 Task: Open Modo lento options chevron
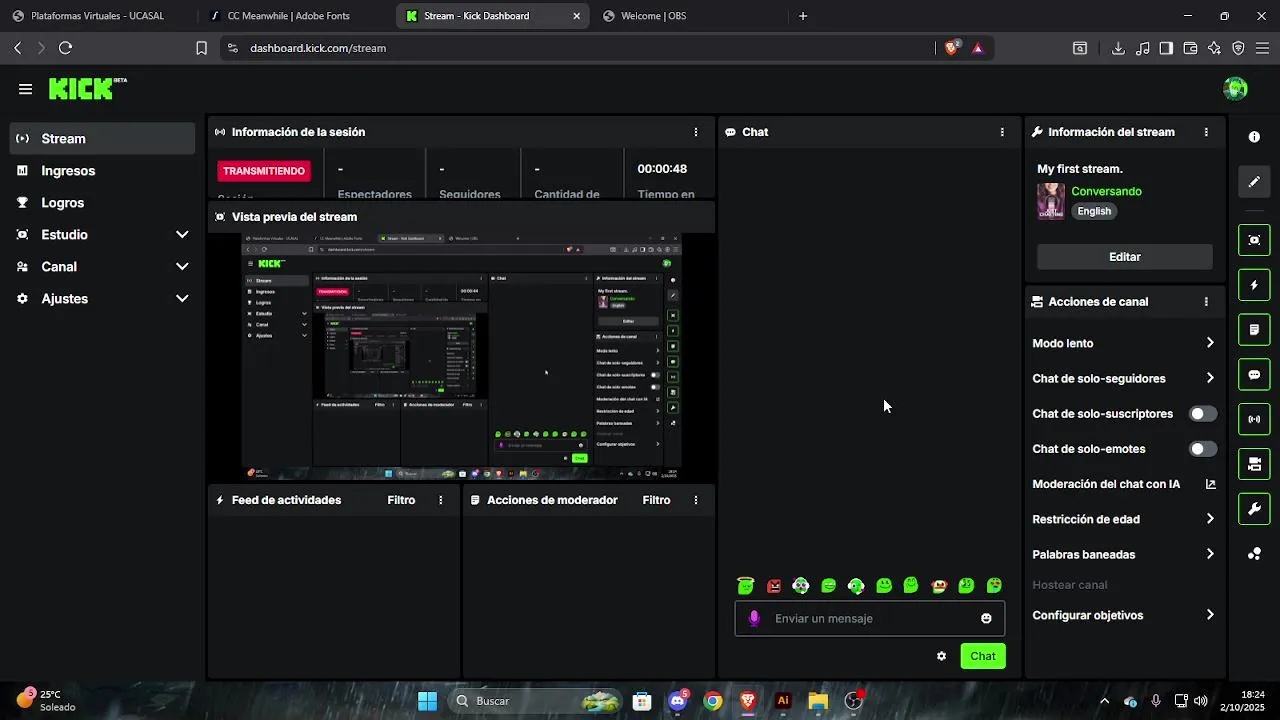tap(1210, 343)
